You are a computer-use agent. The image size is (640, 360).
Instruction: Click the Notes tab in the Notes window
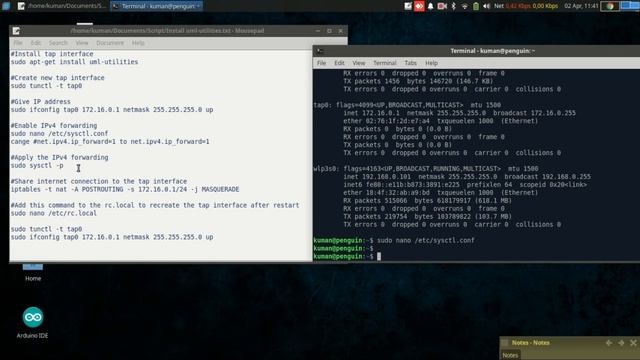click(x=510, y=355)
